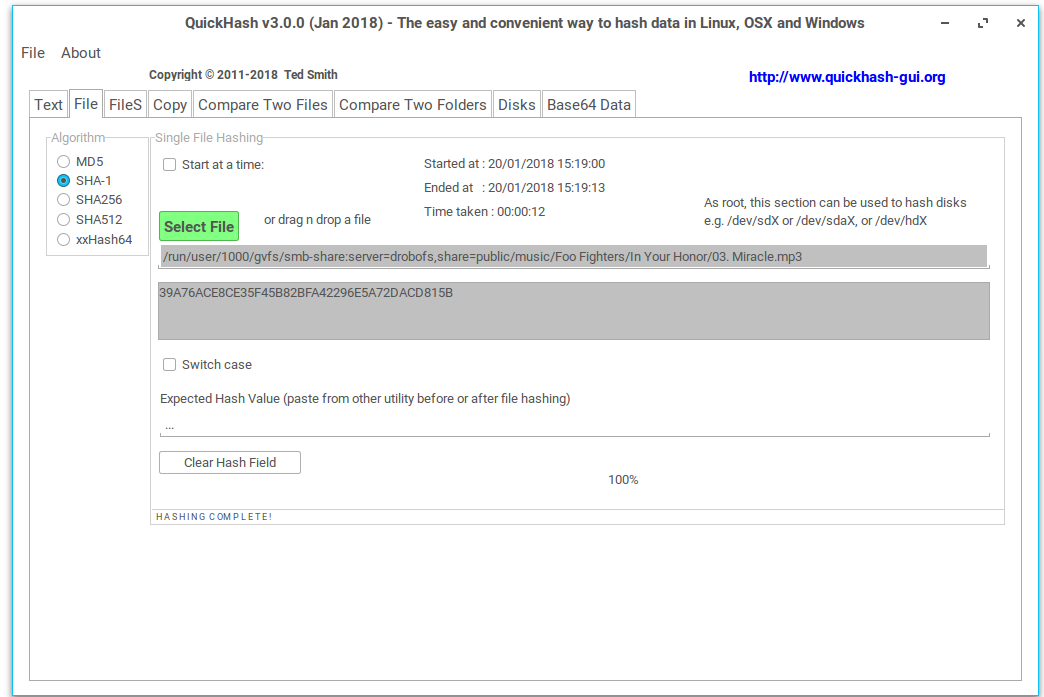Select the SHA-1 radio button
1044x697 pixels.
[64, 181]
